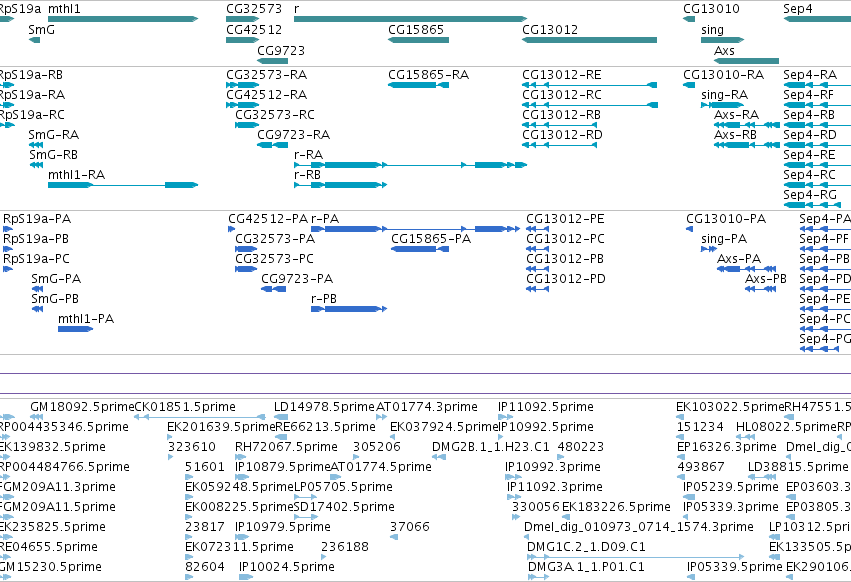This screenshot has height=582, width=851.
Task: Select the sing-RA transcript label
Action: [725, 95]
